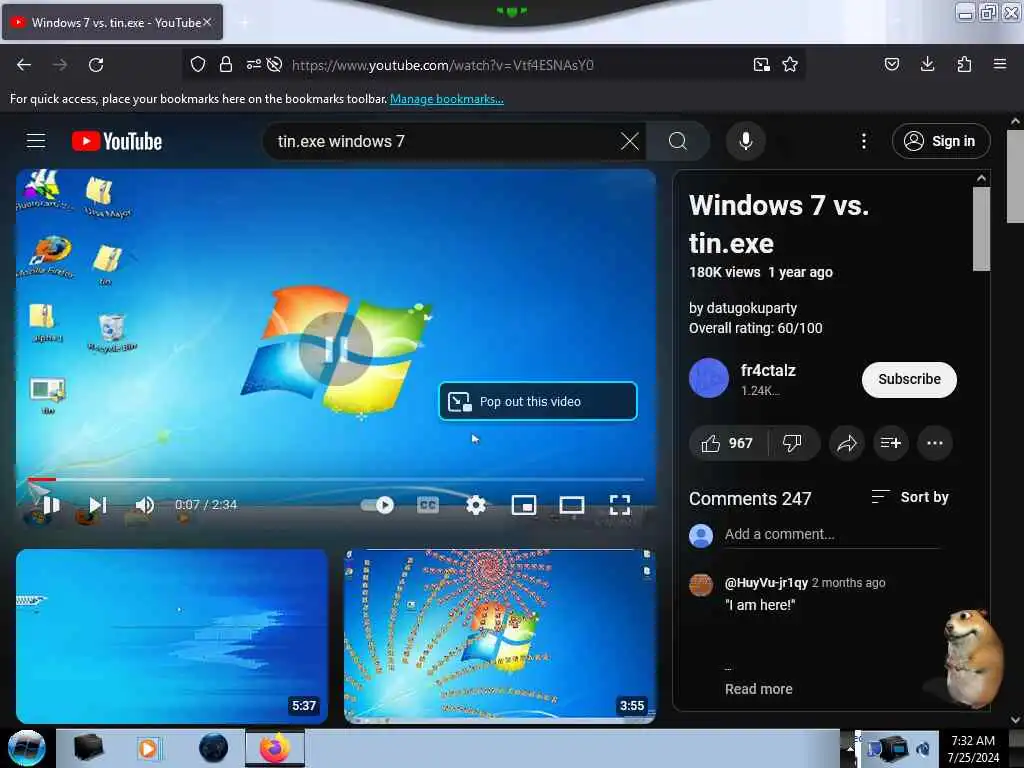Close the Windows 7 vs. tin.exe tab
Image resolution: width=1024 pixels, height=768 pixels.
[x=207, y=22]
